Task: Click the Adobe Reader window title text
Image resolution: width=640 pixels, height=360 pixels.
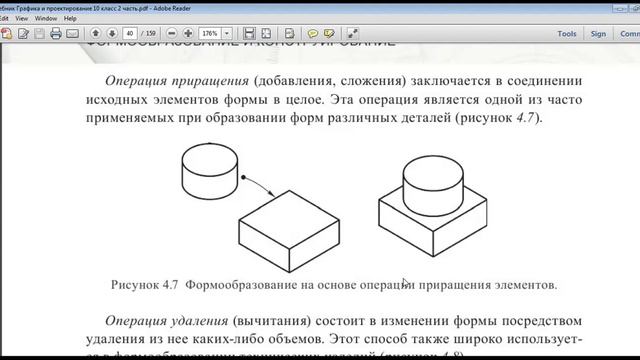Action: click(96, 8)
